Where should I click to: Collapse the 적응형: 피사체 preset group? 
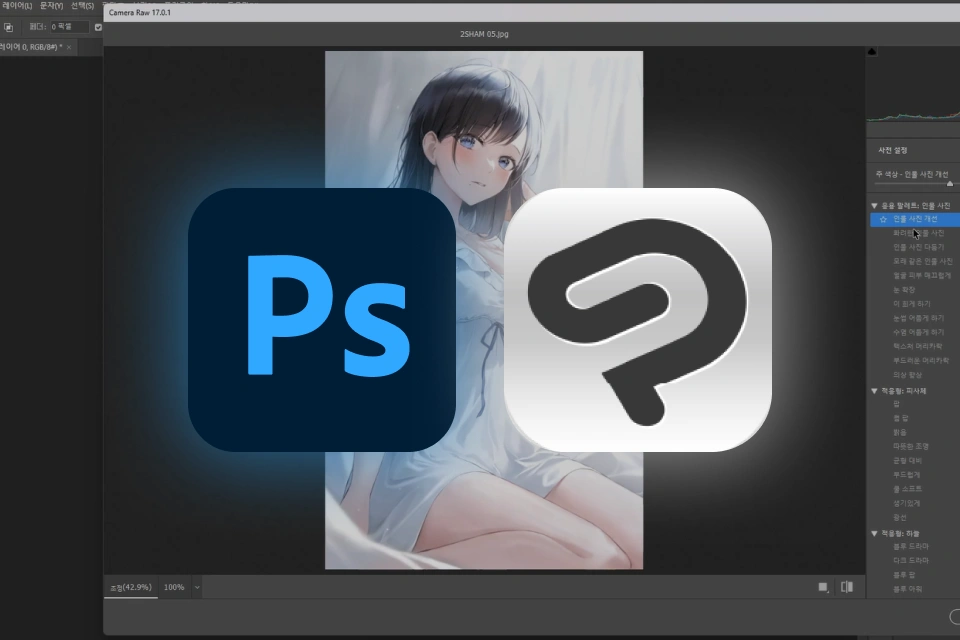tap(874, 391)
